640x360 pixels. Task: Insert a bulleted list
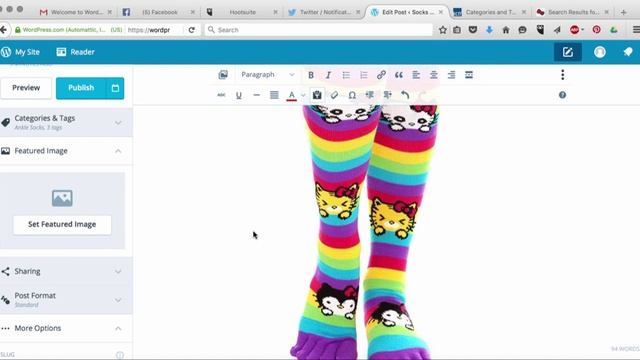346,75
